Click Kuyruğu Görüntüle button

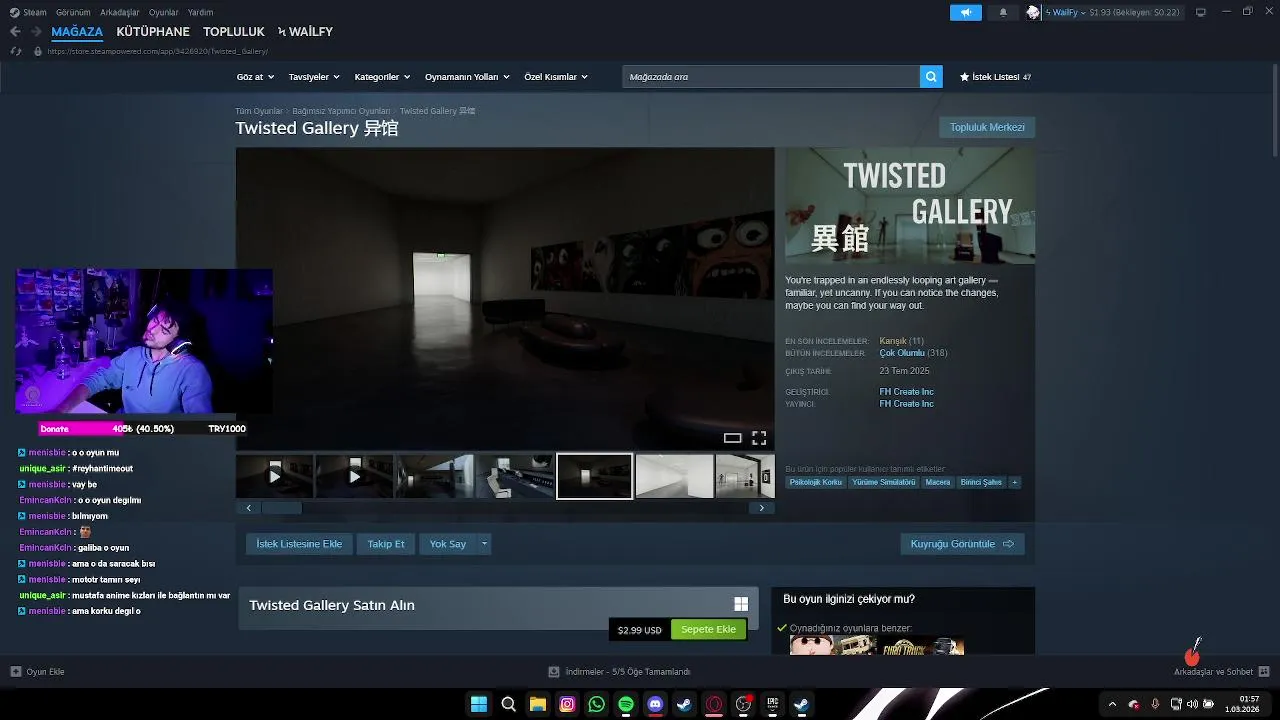click(x=962, y=544)
